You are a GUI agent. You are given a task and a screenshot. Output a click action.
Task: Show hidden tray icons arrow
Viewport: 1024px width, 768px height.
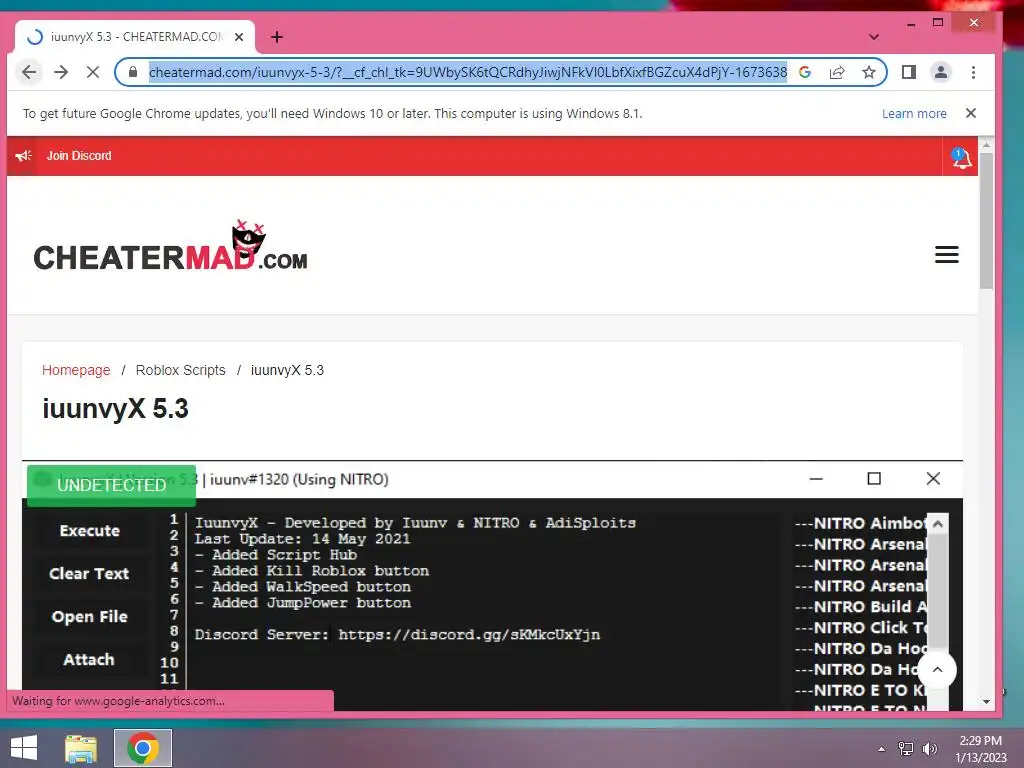(882, 749)
